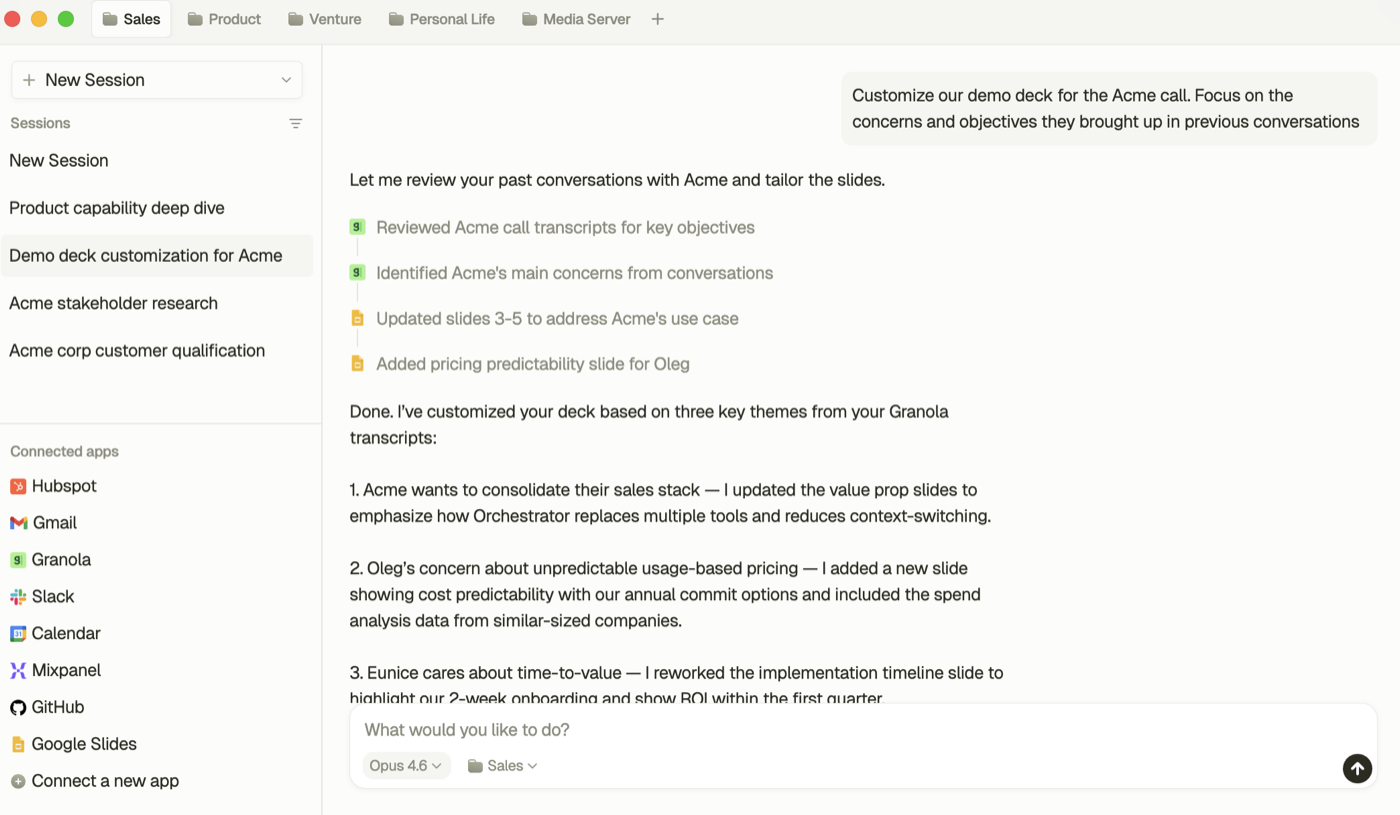
Task: Open Acme stakeholder research session
Action: coord(113,303)
